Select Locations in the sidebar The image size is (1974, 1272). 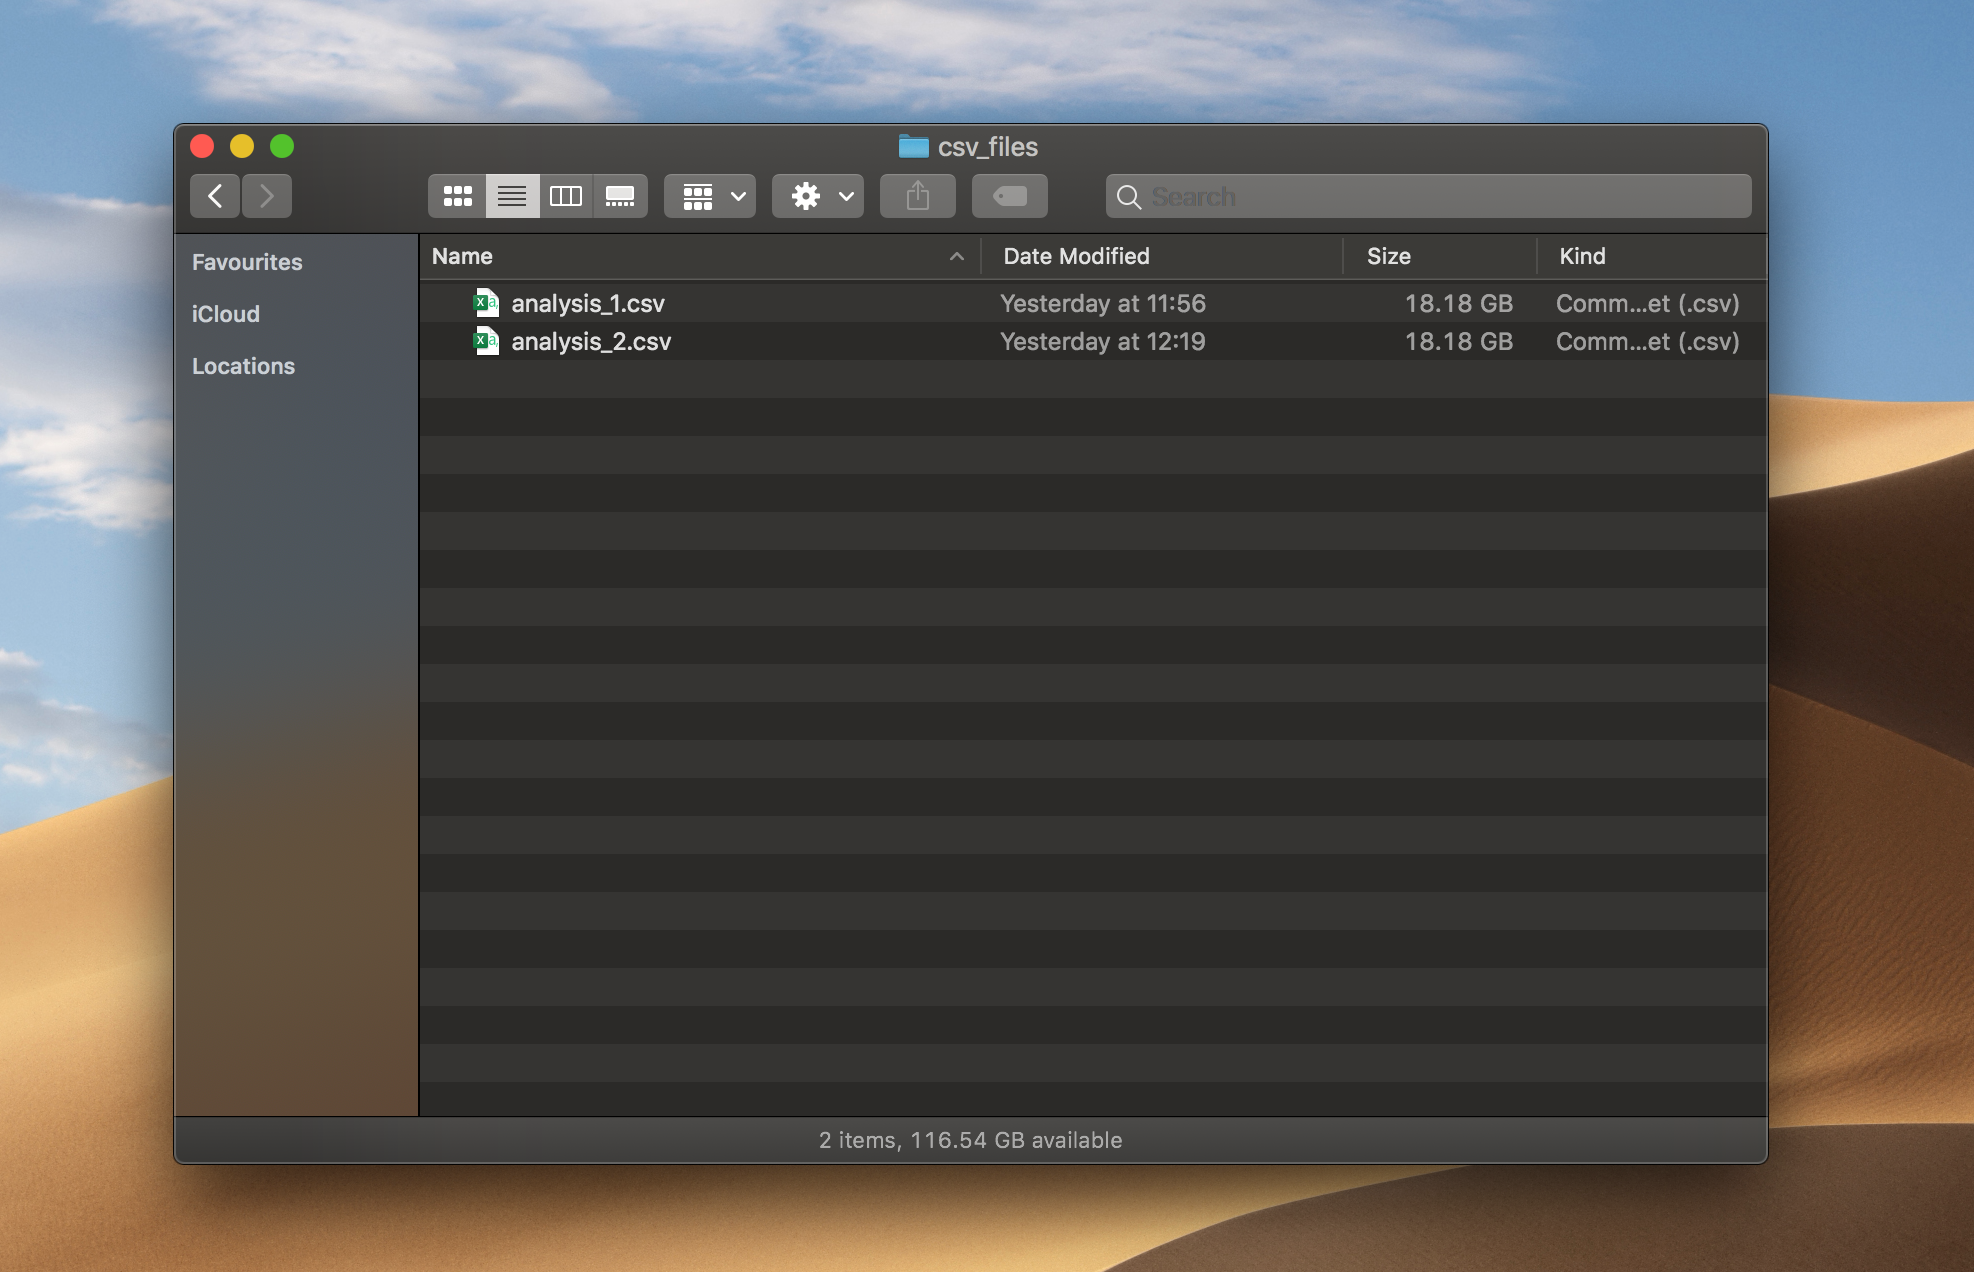(x=243, y=366)
